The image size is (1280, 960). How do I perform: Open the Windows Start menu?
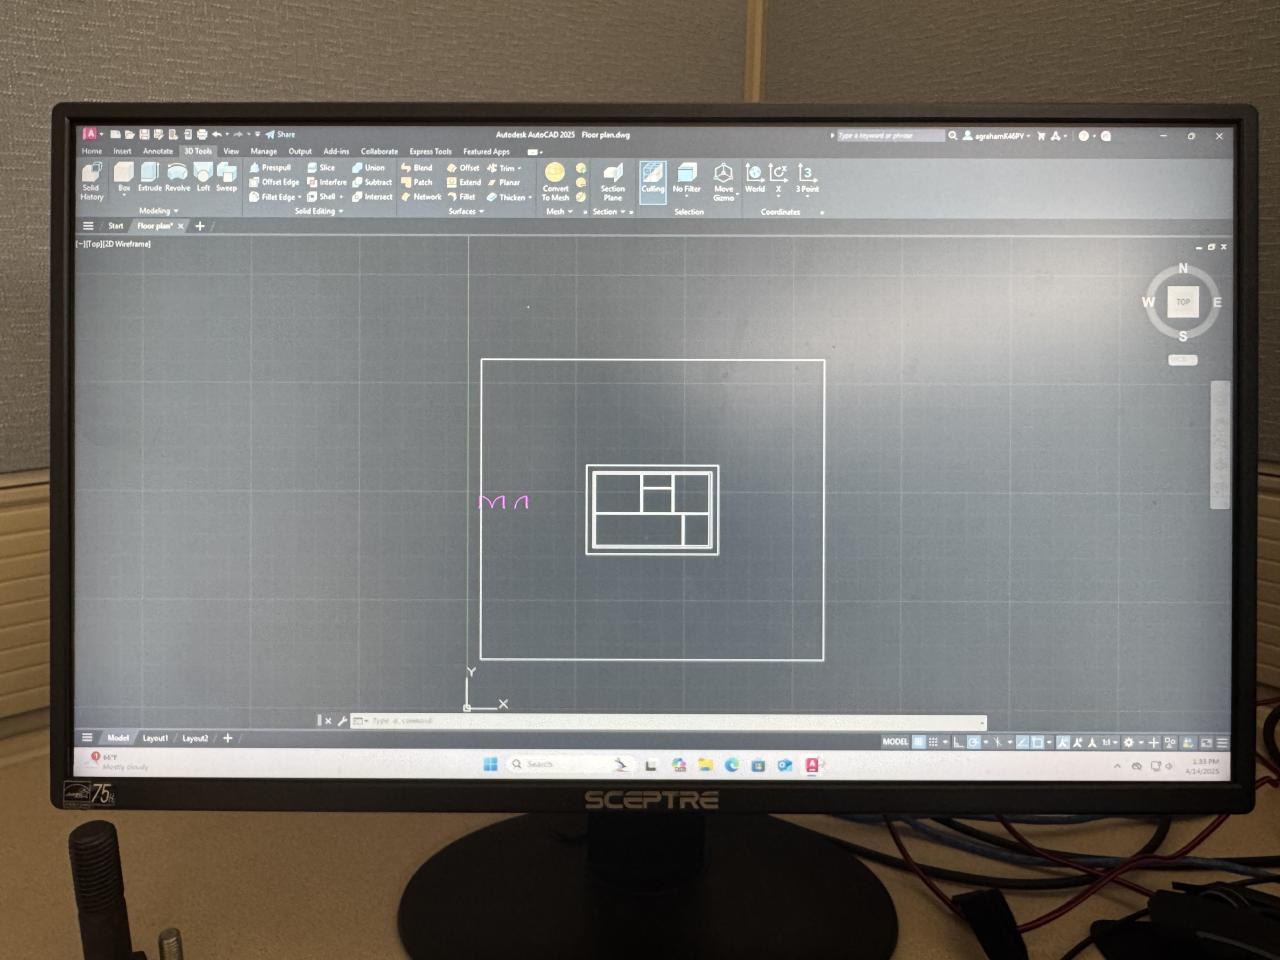point(490,764)
